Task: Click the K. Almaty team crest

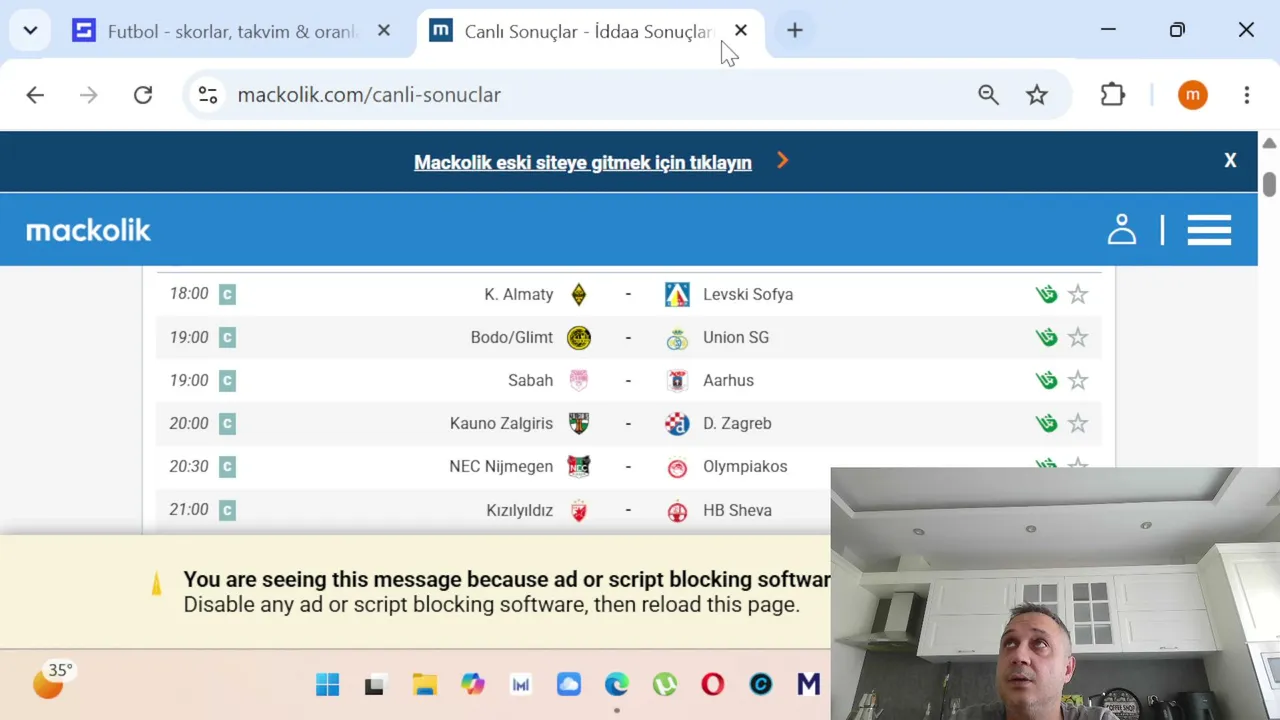Action: point(578,294)
